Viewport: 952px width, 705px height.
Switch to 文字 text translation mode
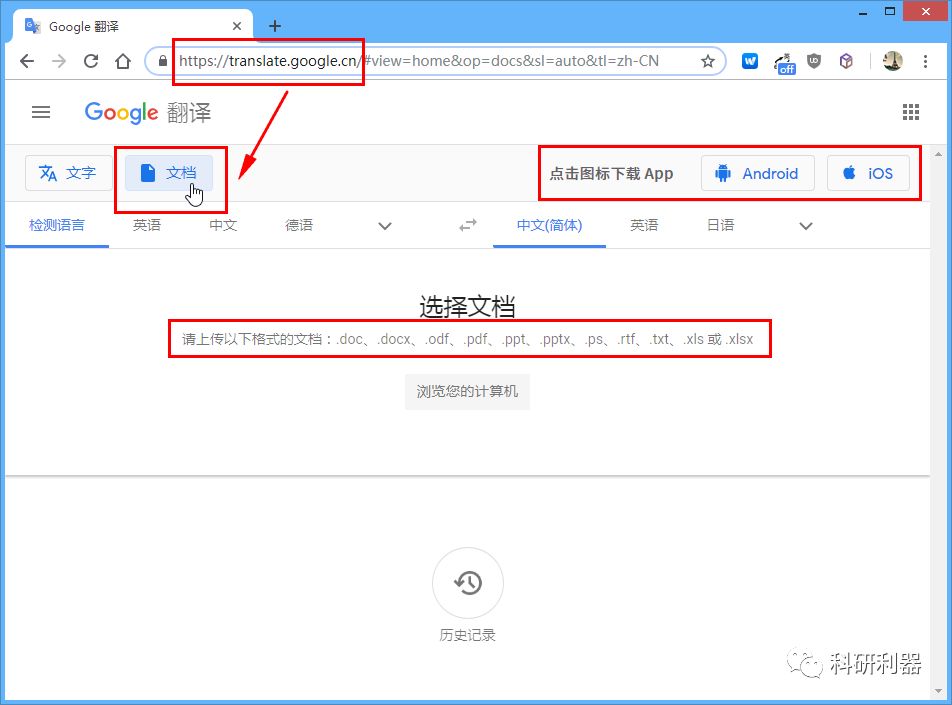tap(69, 173)
